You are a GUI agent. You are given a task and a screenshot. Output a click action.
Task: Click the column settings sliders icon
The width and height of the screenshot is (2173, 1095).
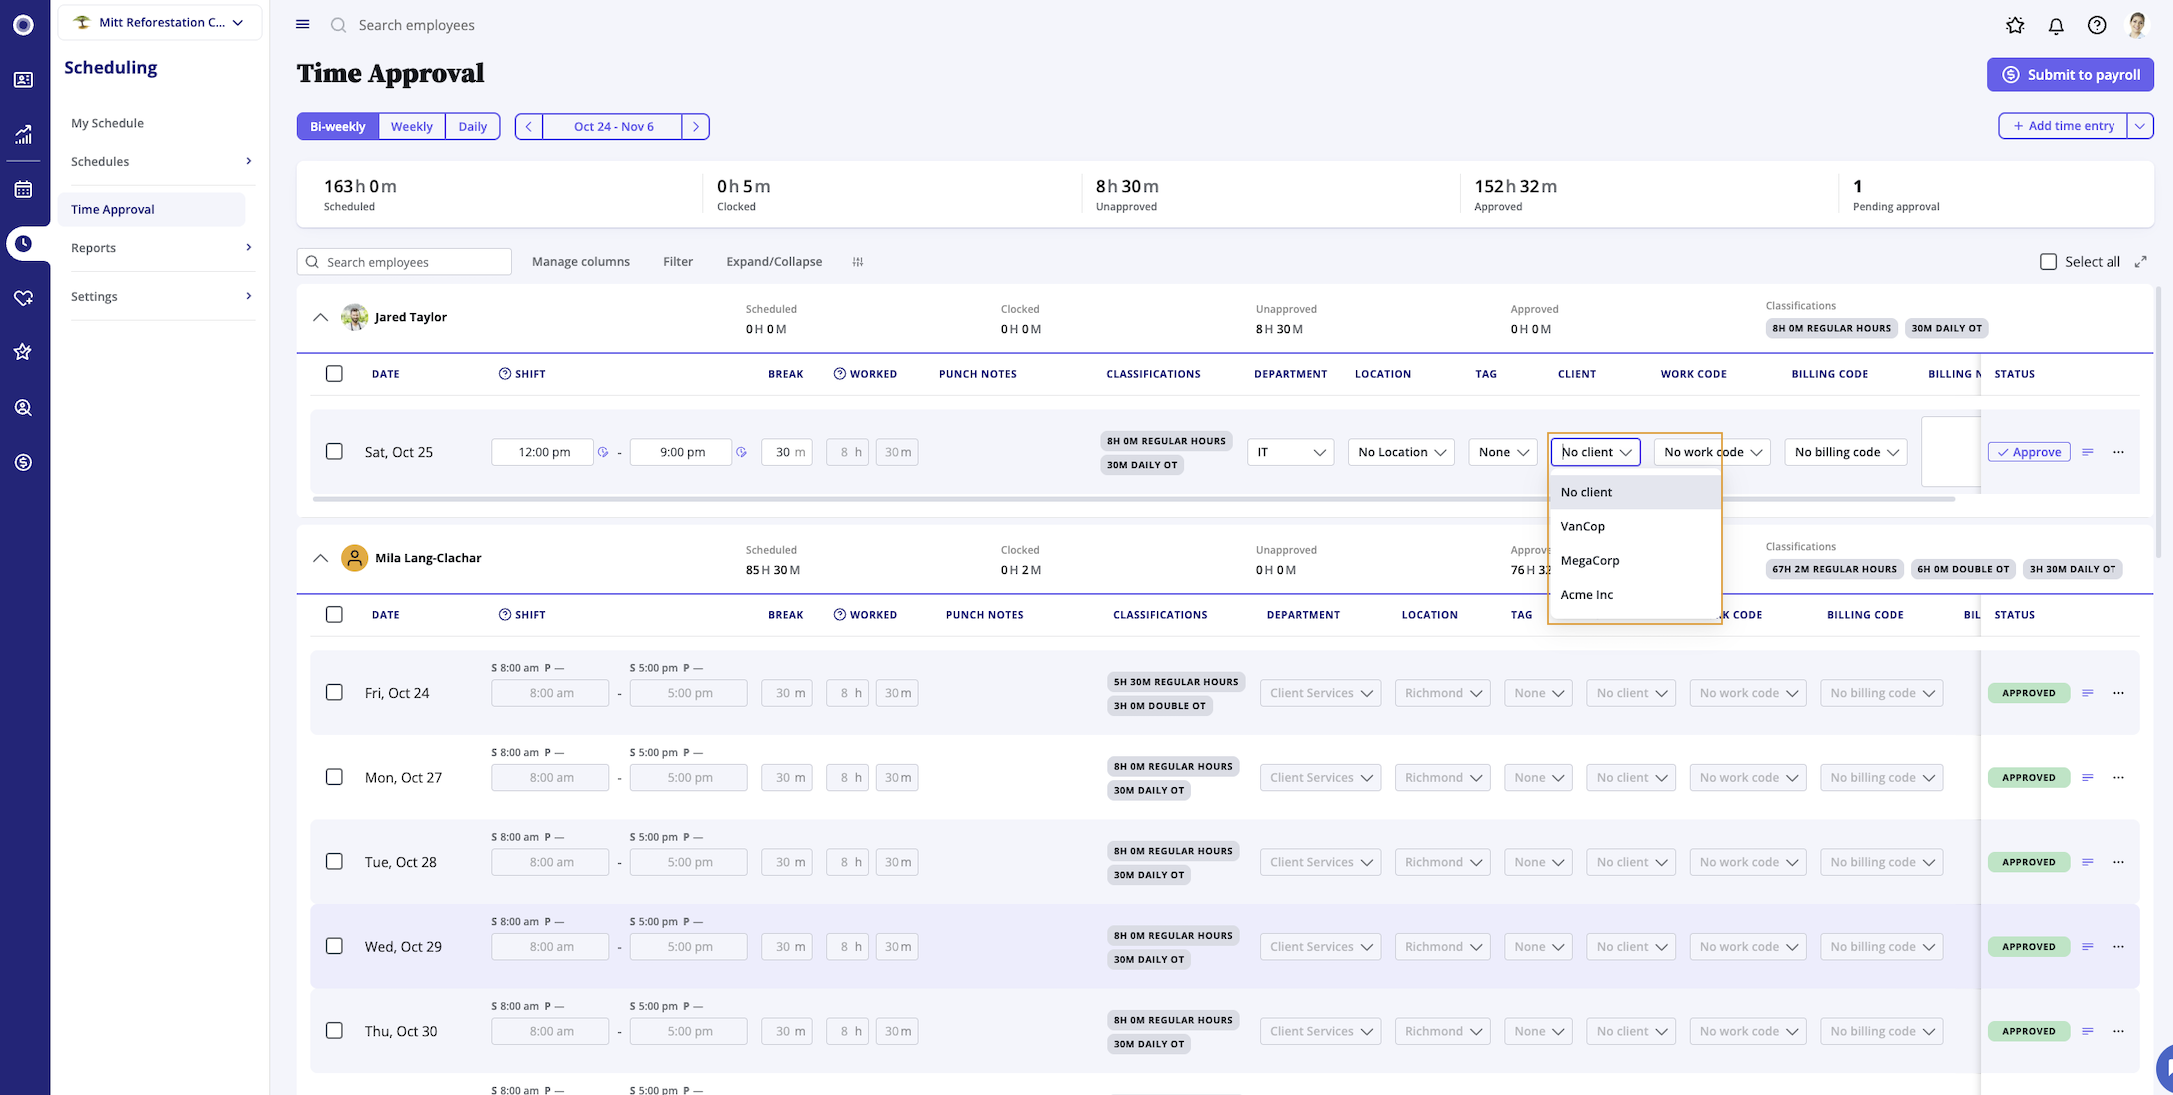[x=858, y=262]
